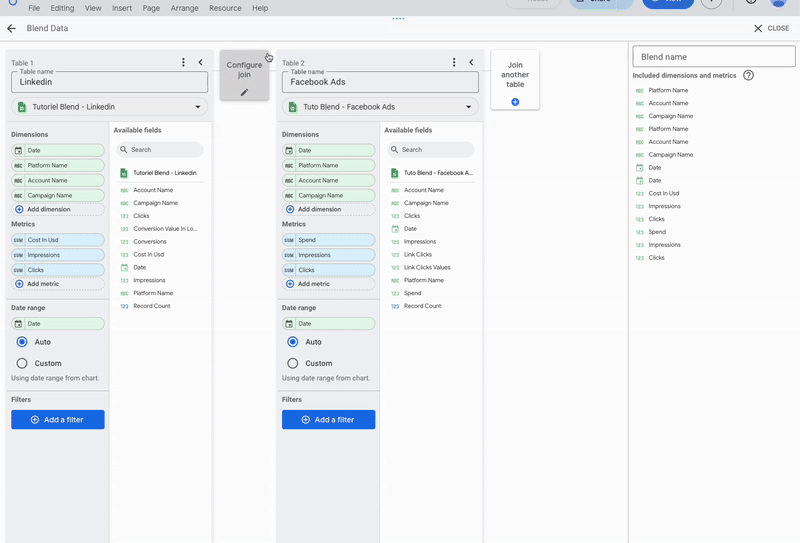Open help icon for included dimensions and metrics
The image size is (800, 543).
pos(748,76)
